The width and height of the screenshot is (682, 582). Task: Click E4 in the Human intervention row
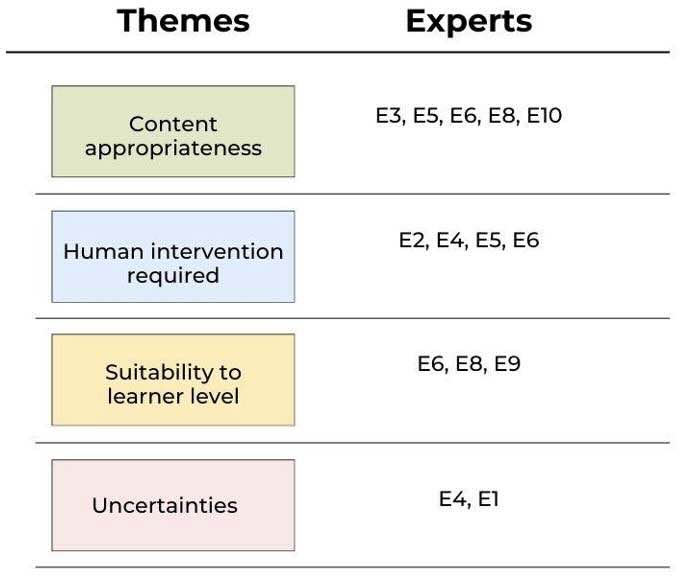click(450, 241)
